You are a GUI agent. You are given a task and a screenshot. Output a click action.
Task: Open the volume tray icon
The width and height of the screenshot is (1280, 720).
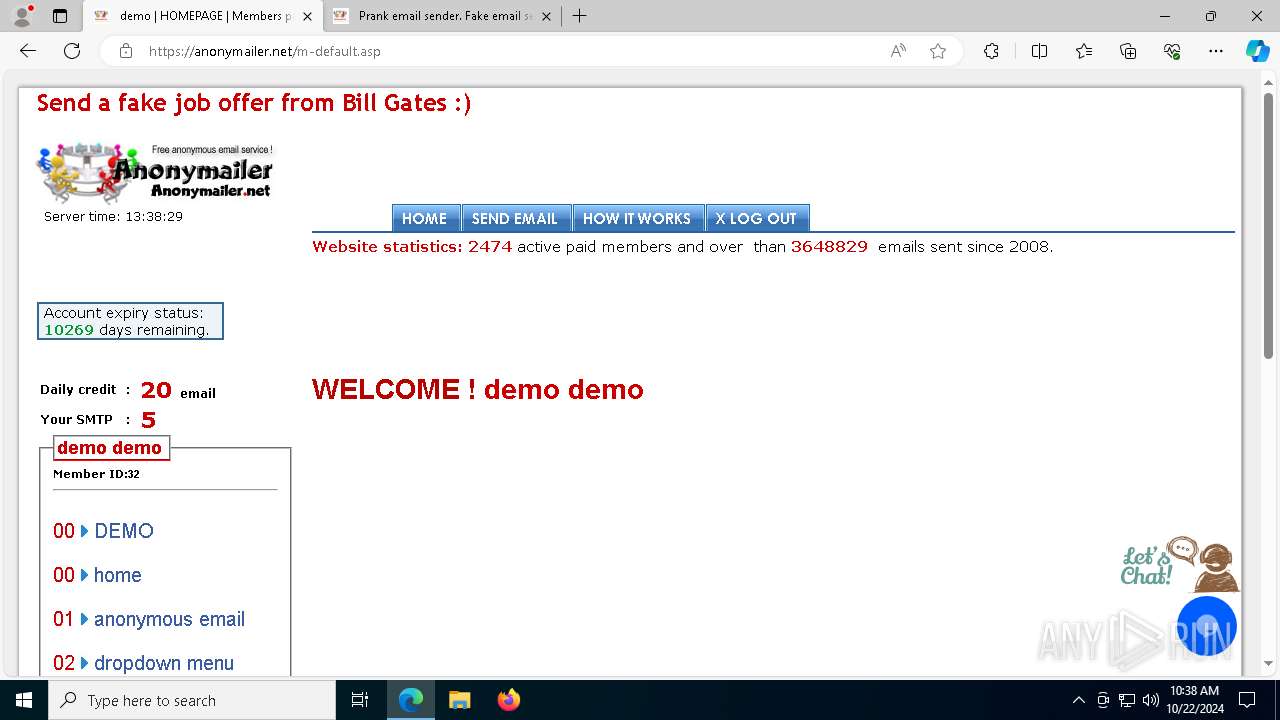(x=1151, y=700)
